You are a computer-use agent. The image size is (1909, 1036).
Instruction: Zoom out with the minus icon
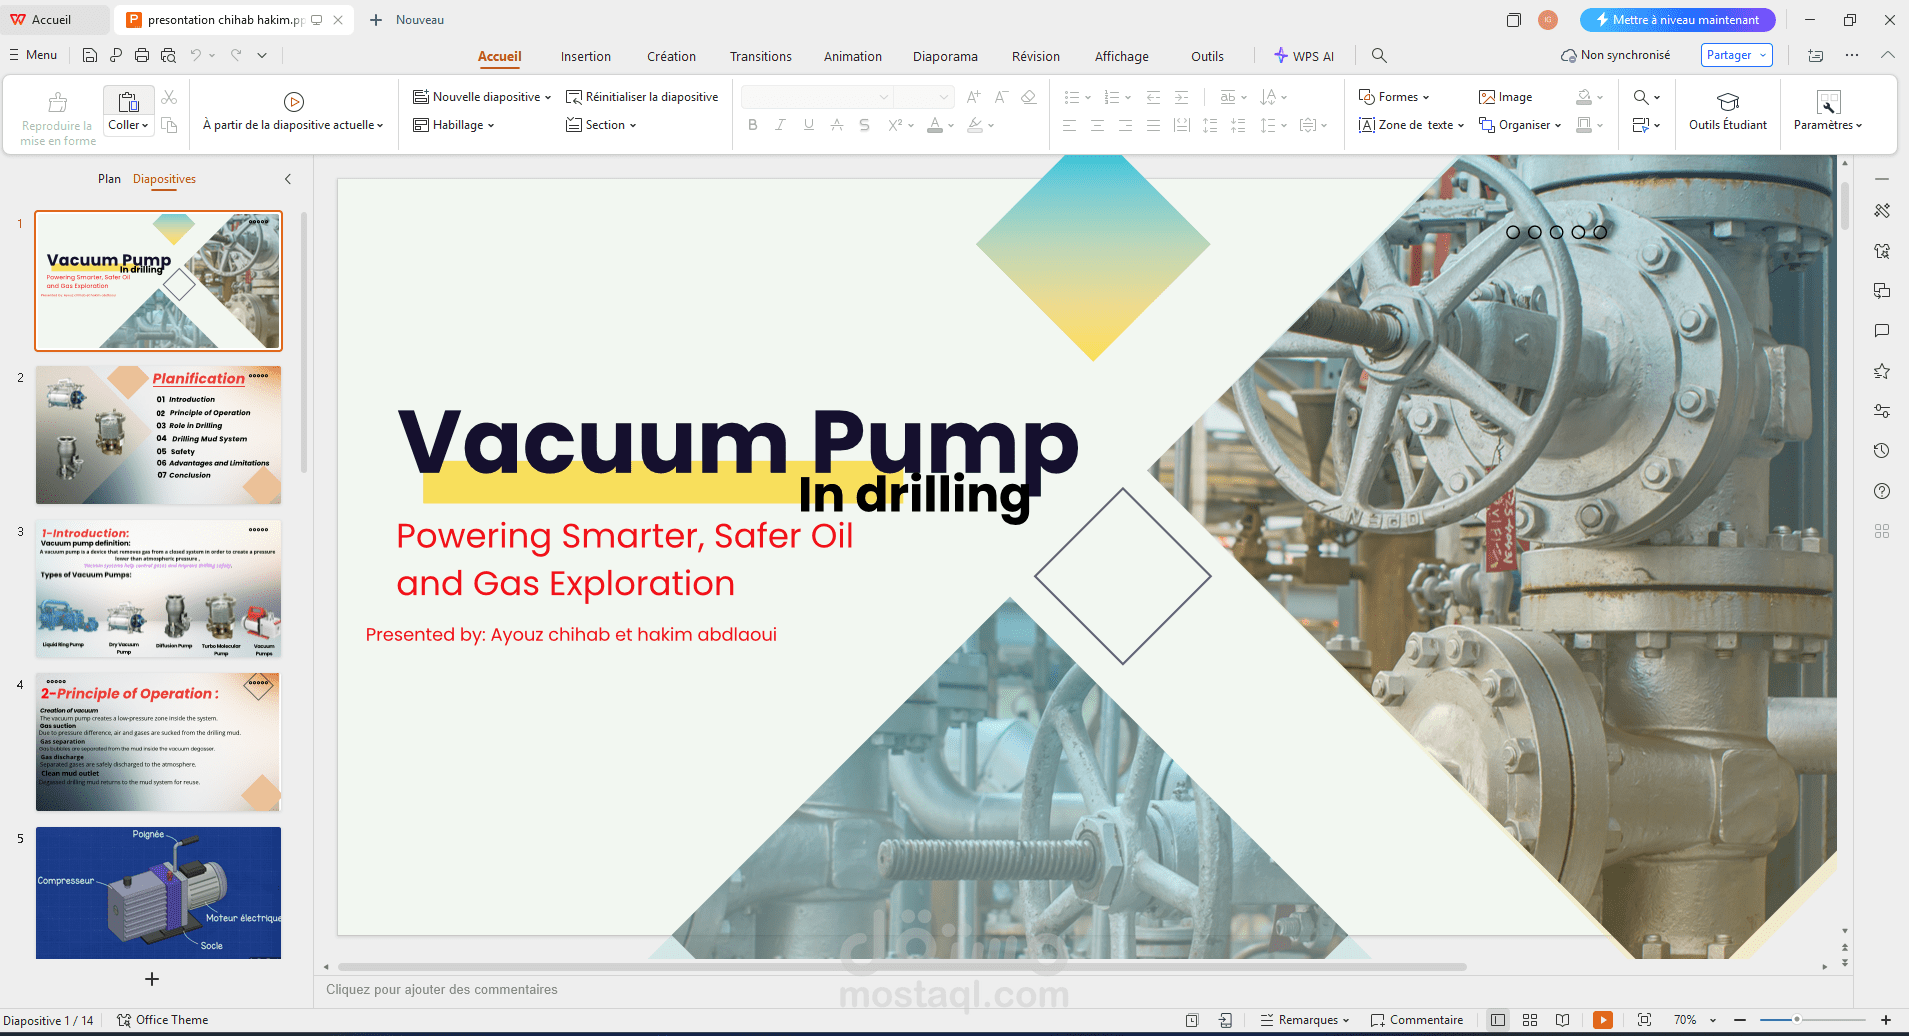click(x=1740, y=1020)
